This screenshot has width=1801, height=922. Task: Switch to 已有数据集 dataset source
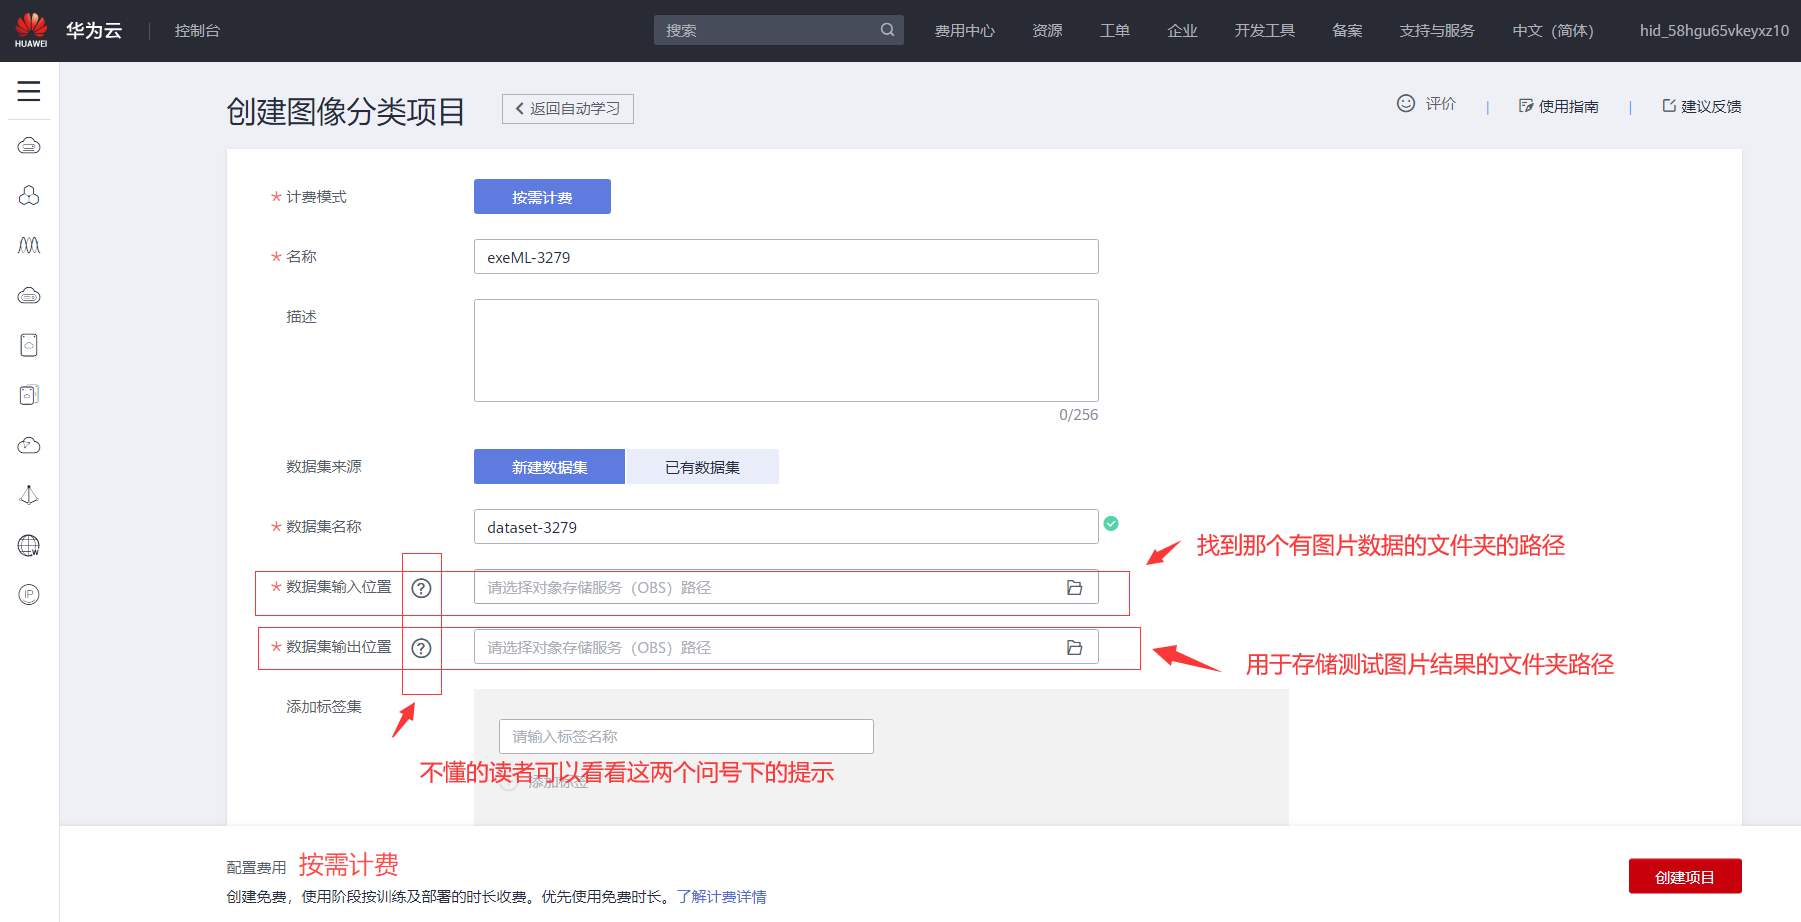[x=702, y=467]
